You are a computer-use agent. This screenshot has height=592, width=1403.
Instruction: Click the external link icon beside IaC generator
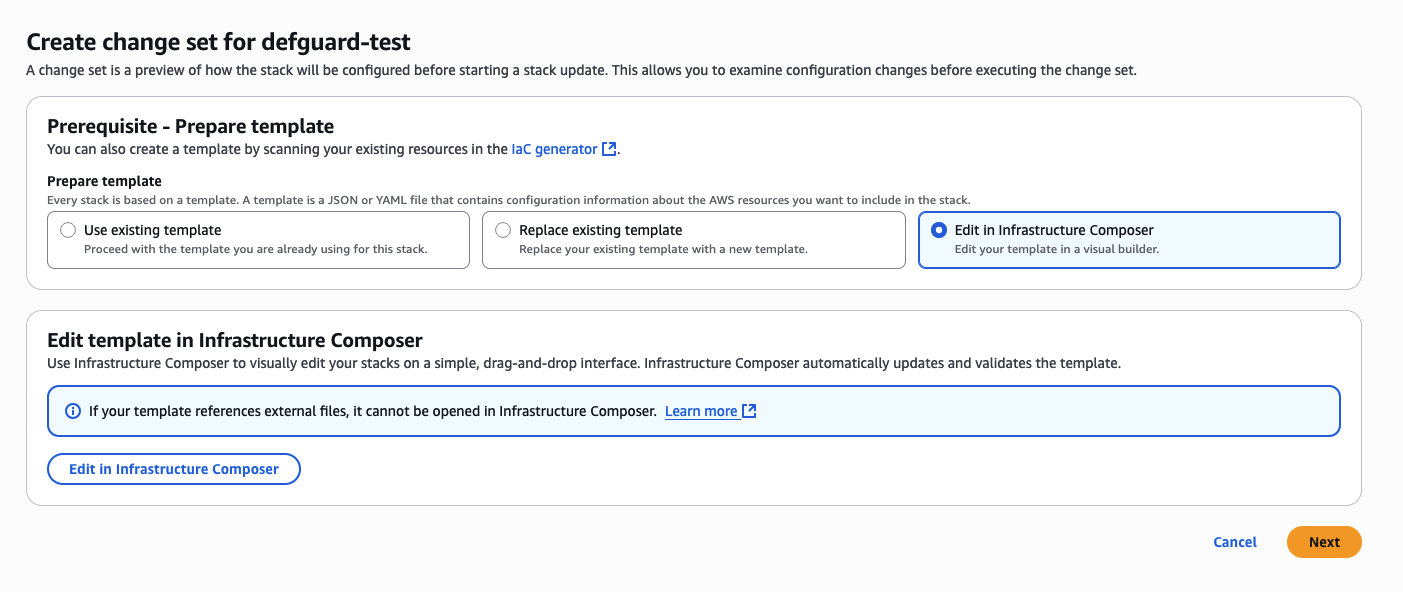tap(608, 149)
